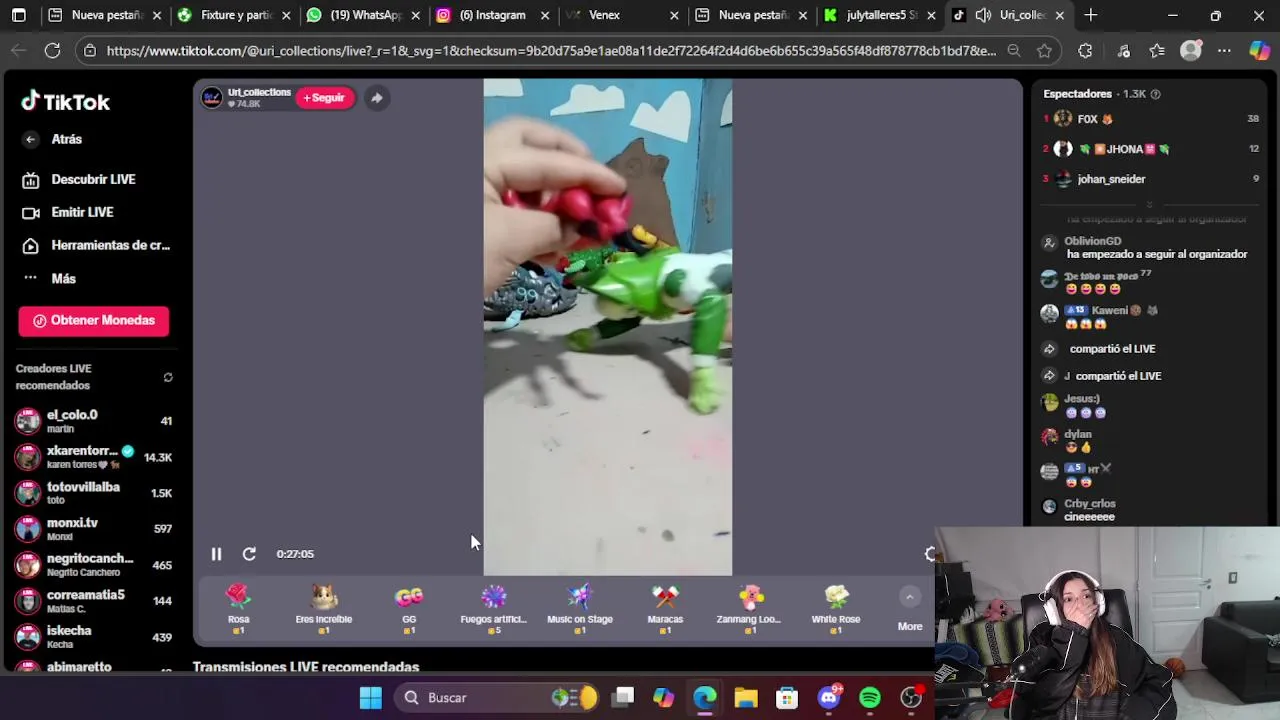The image size is (1280, 720).
Task: Send an Eres increíble gift
Action: coord(324,609)
